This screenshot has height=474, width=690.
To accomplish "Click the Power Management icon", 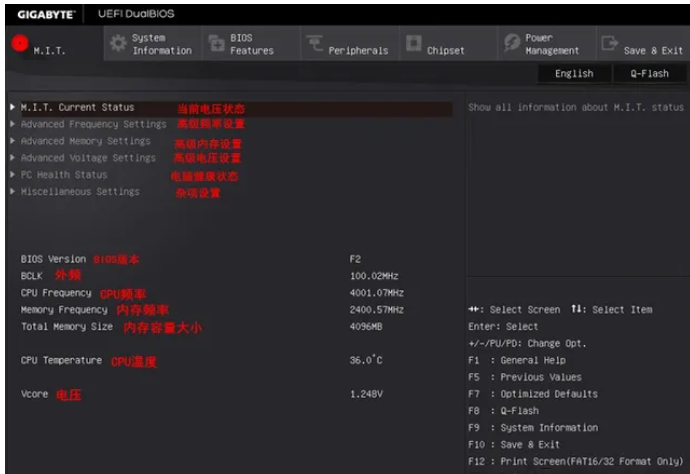I will (x=511, y=44).
